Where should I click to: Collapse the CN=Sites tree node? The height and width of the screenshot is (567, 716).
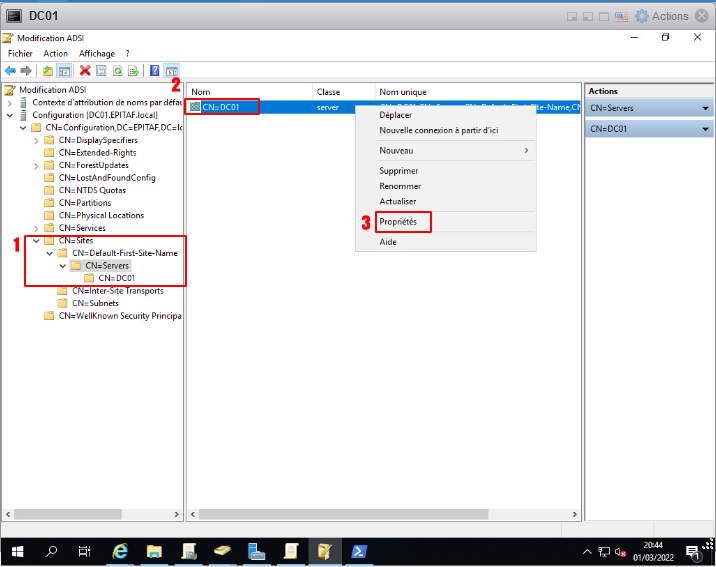pyautogui.click(x=37, y=240)
